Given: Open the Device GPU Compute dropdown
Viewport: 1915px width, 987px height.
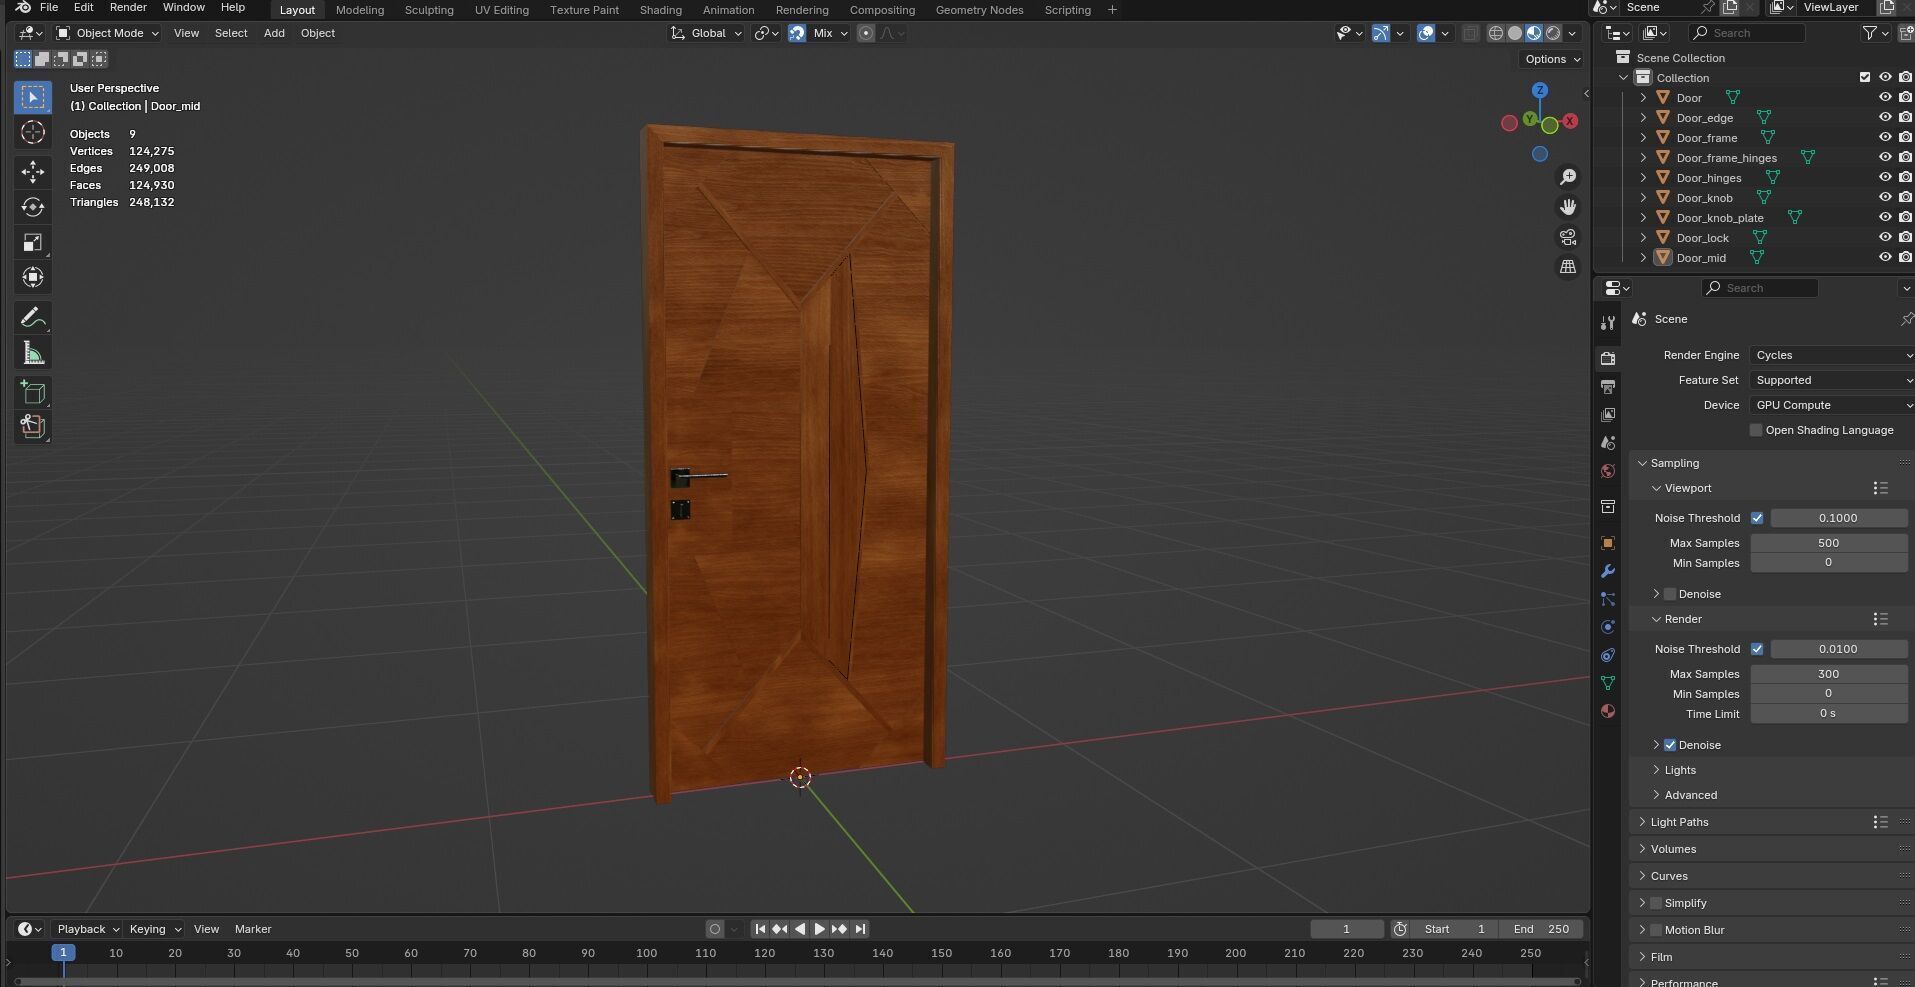Looking at the screenshot, I should click(1832, 405).
